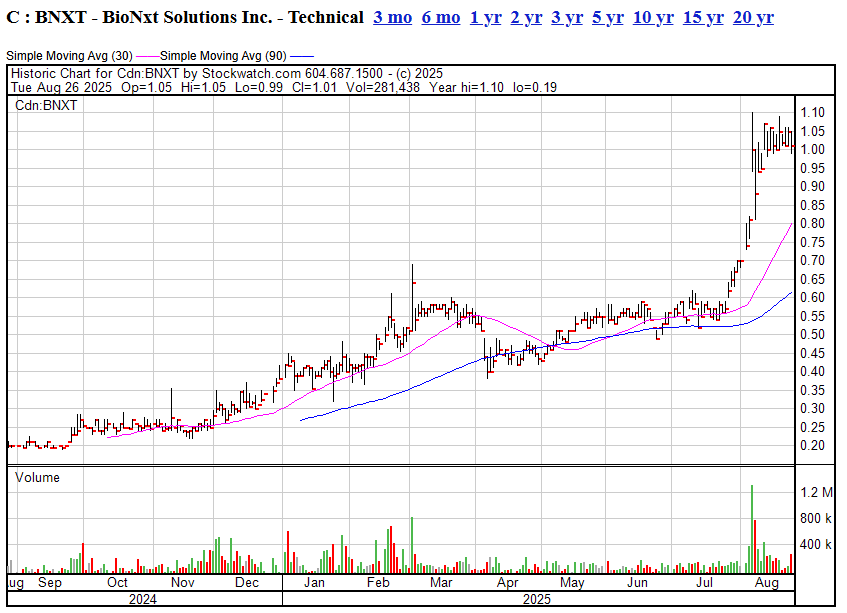Viewport: 847px width, 613px height.
Task: Show the 2 yr chart
Action: pyautogui.click(x=526, y=17)
